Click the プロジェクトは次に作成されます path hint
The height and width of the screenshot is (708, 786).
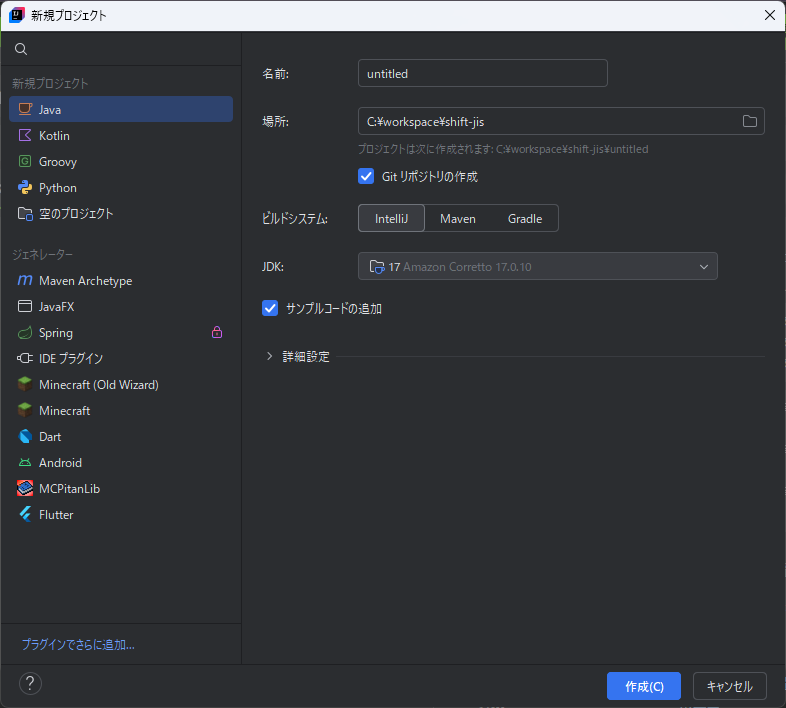click(x=503, y=149)
